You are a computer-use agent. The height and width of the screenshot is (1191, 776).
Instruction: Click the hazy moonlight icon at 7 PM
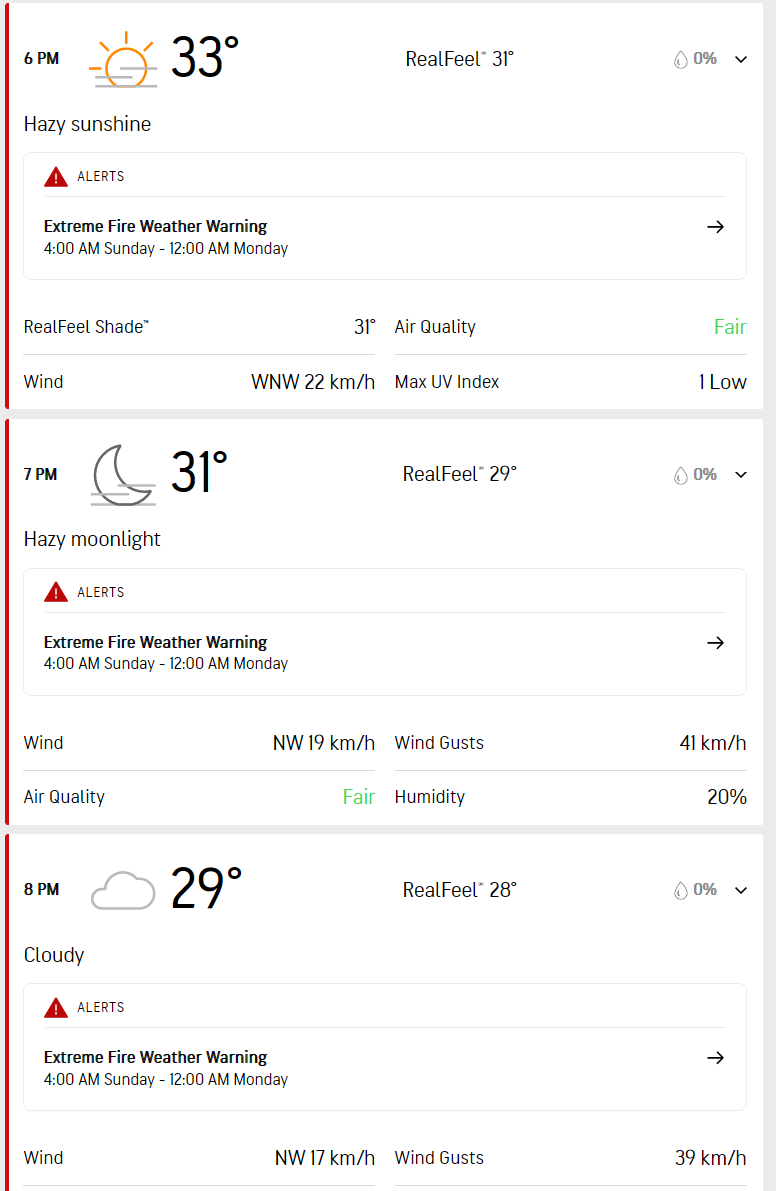click(123, 475)
